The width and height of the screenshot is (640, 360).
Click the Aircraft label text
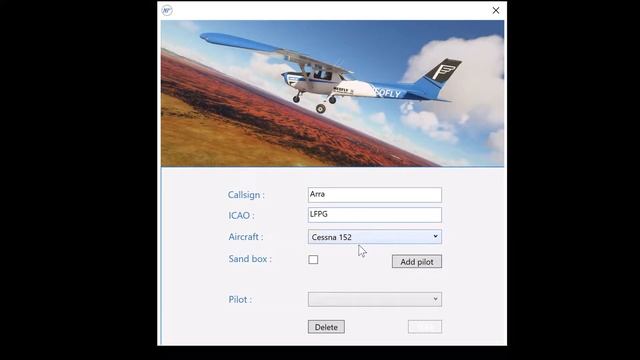(x=246, y=237)
